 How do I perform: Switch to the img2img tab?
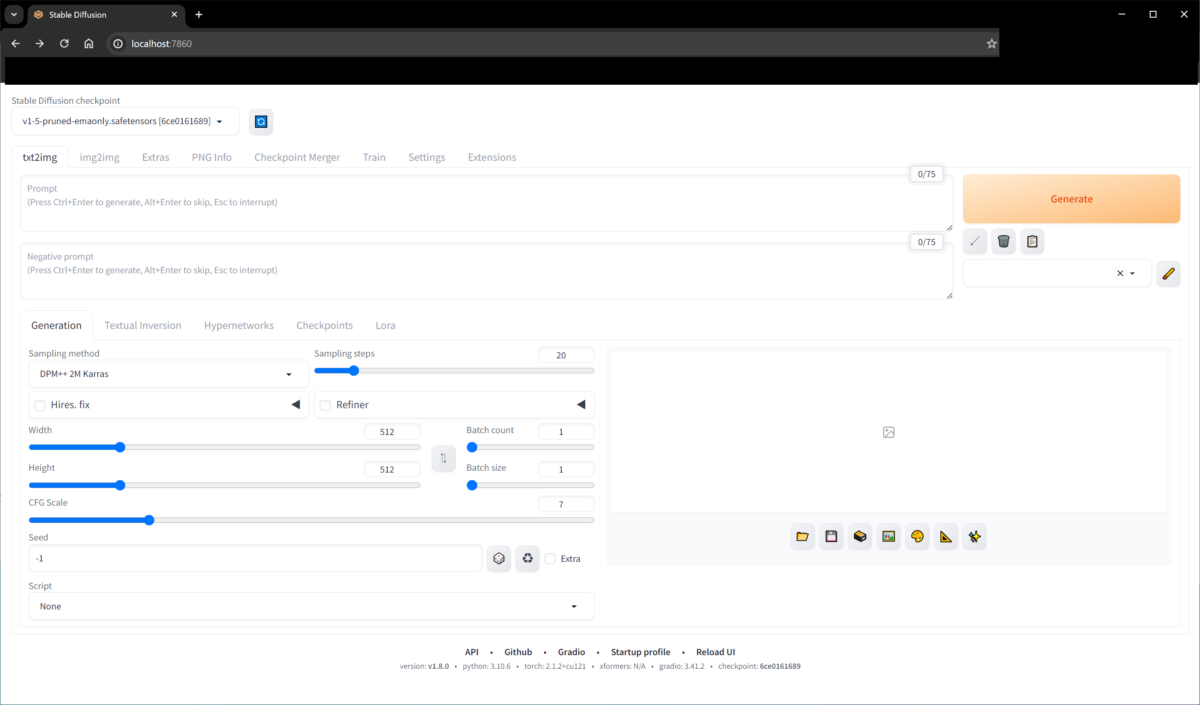(x=99, y=157)
